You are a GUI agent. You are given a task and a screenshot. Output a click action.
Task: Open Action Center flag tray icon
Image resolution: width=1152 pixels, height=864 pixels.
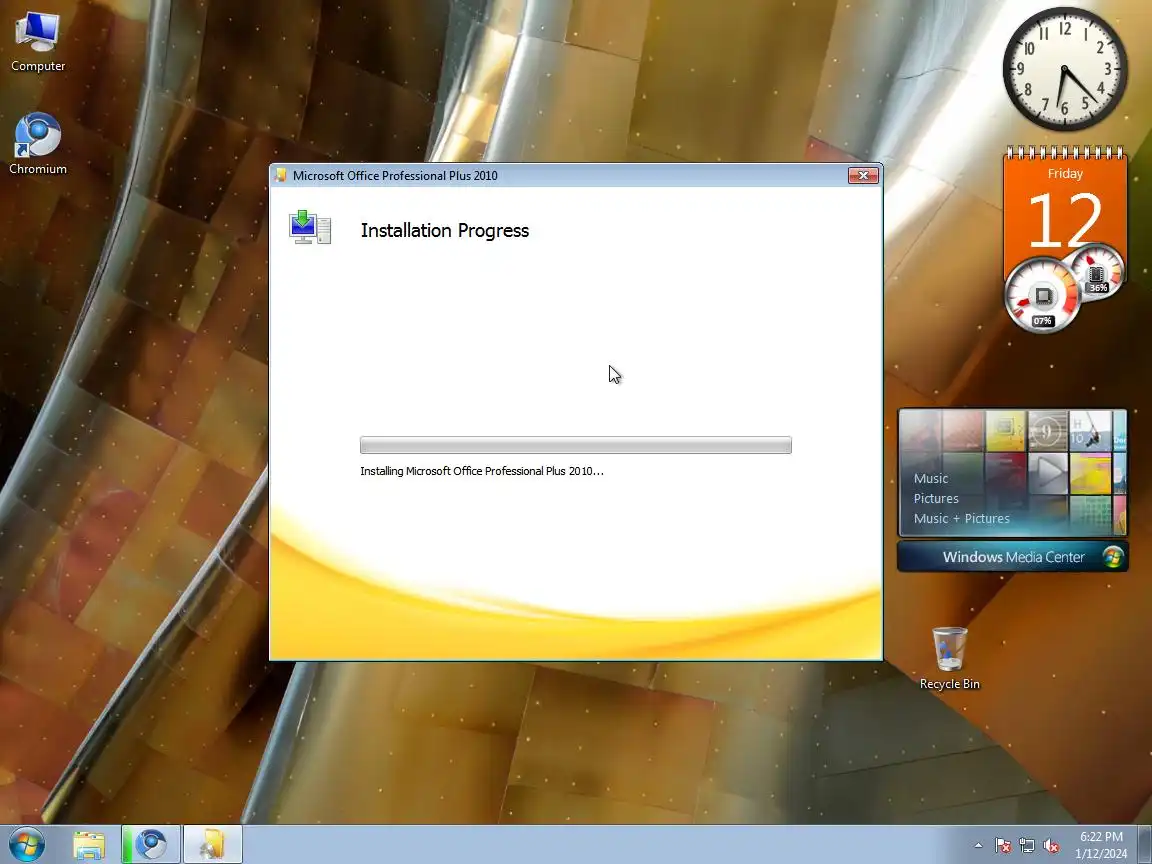coord(1002,846)
